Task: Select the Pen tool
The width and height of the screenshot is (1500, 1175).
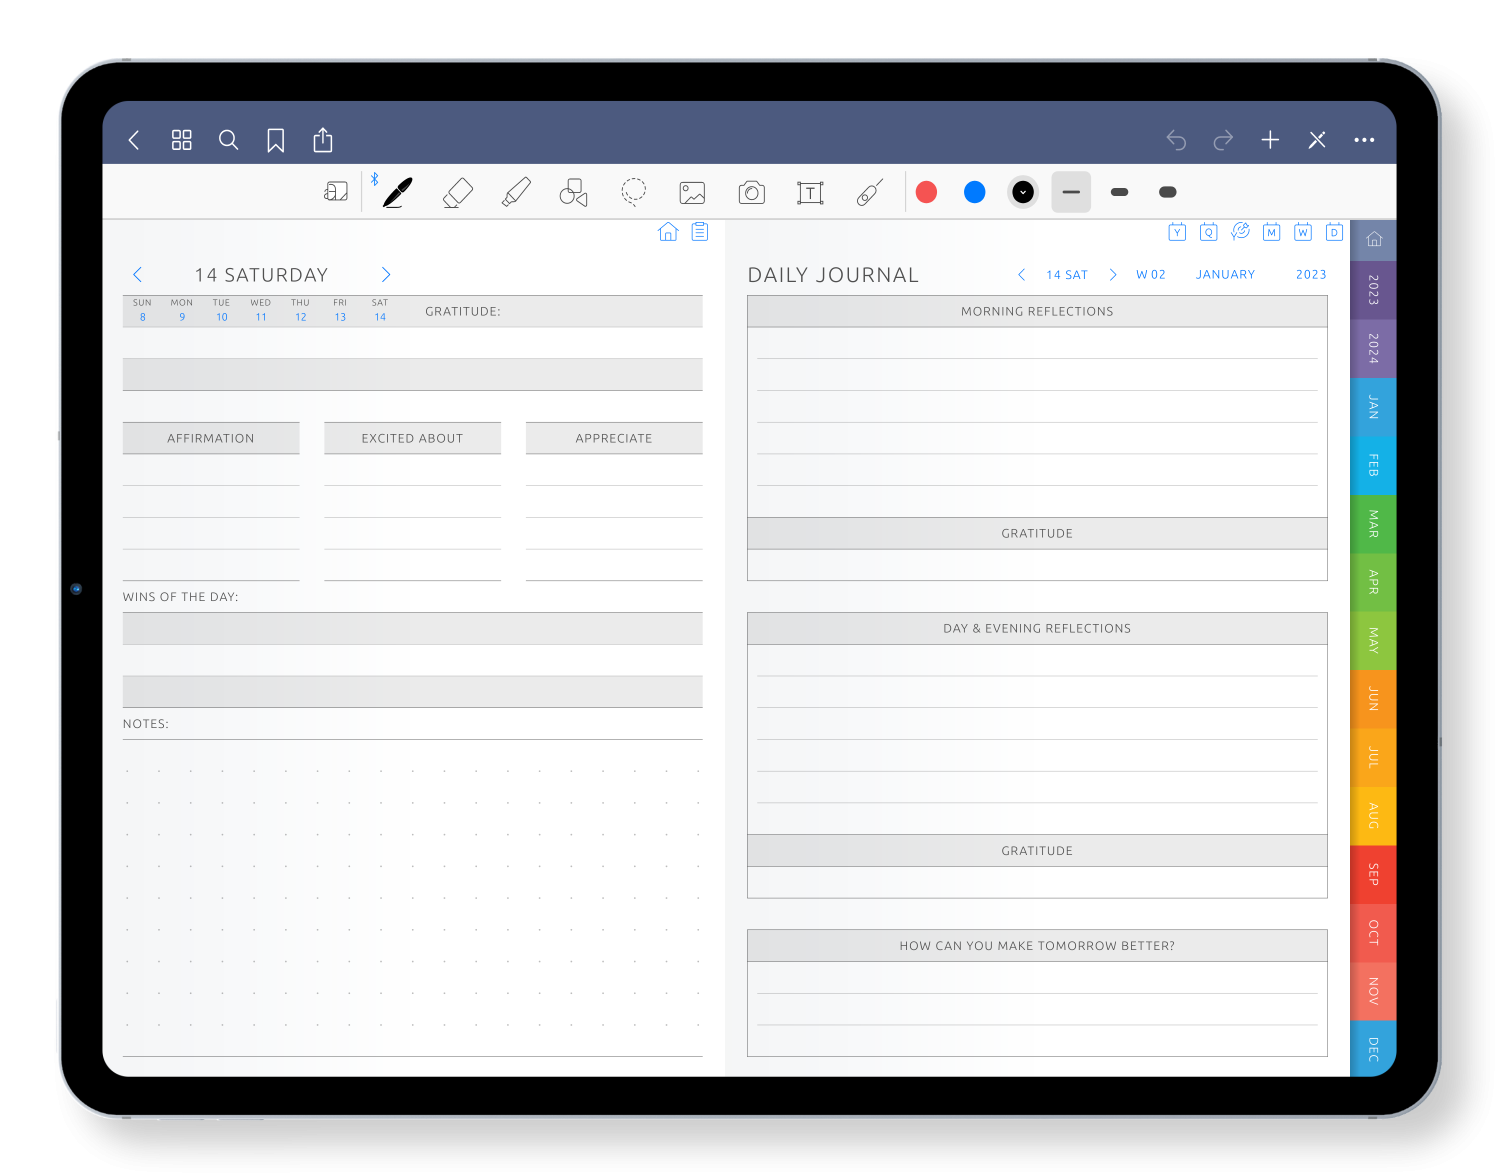Action: tap(397, 192)
